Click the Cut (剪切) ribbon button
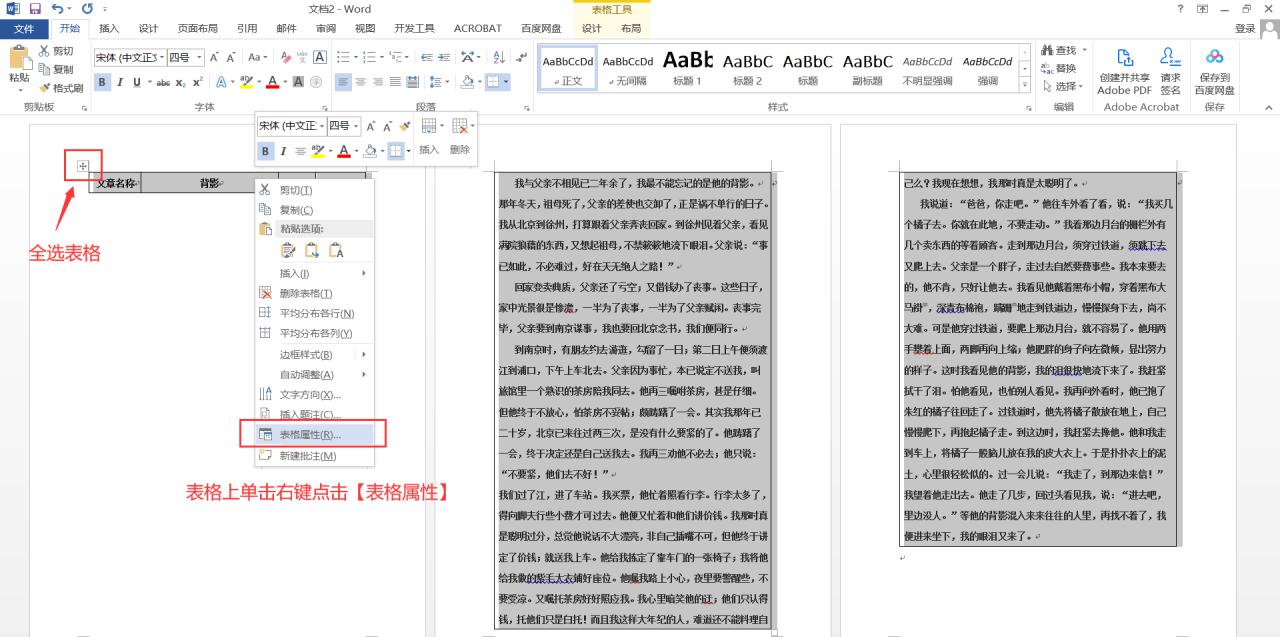 tap(56, 51)
